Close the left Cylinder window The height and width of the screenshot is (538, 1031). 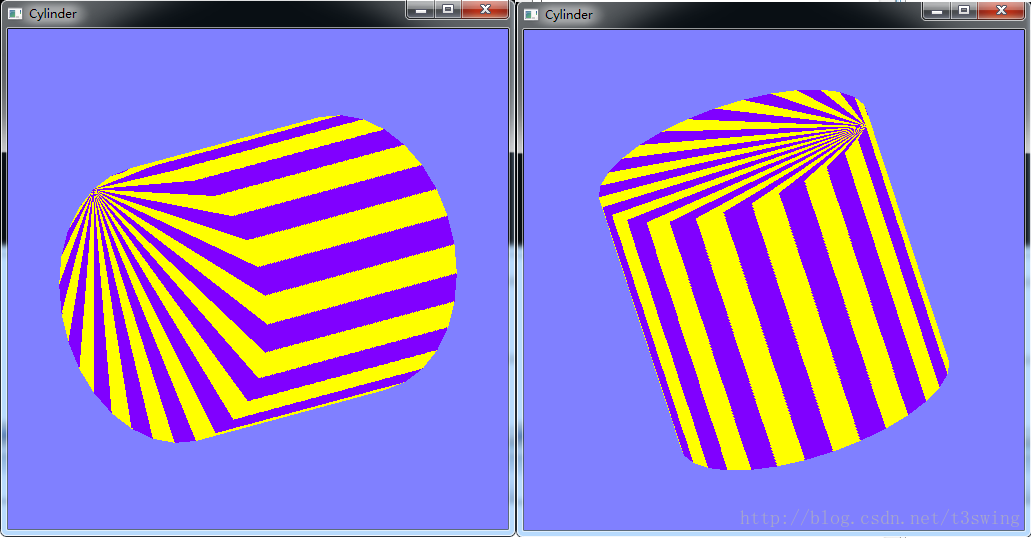[485, 10]
